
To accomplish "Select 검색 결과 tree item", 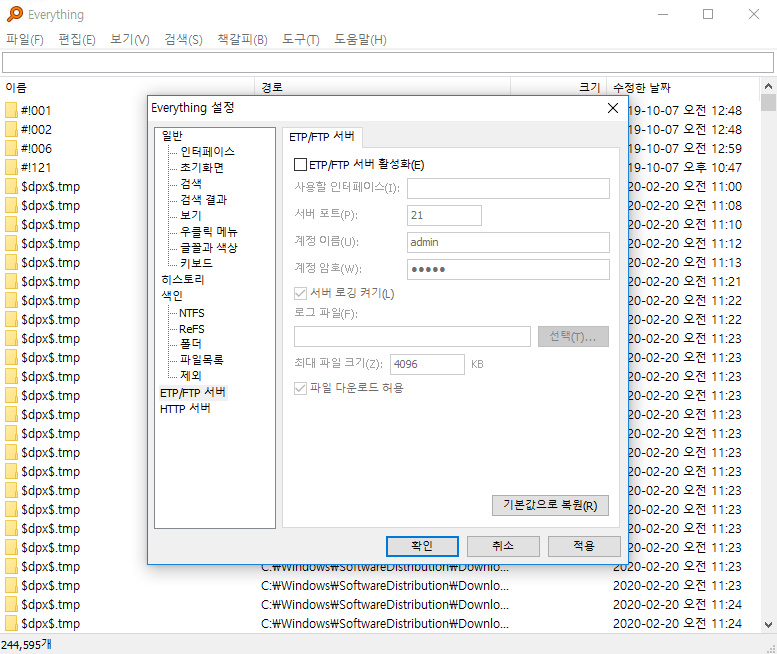I will [203, 200].
